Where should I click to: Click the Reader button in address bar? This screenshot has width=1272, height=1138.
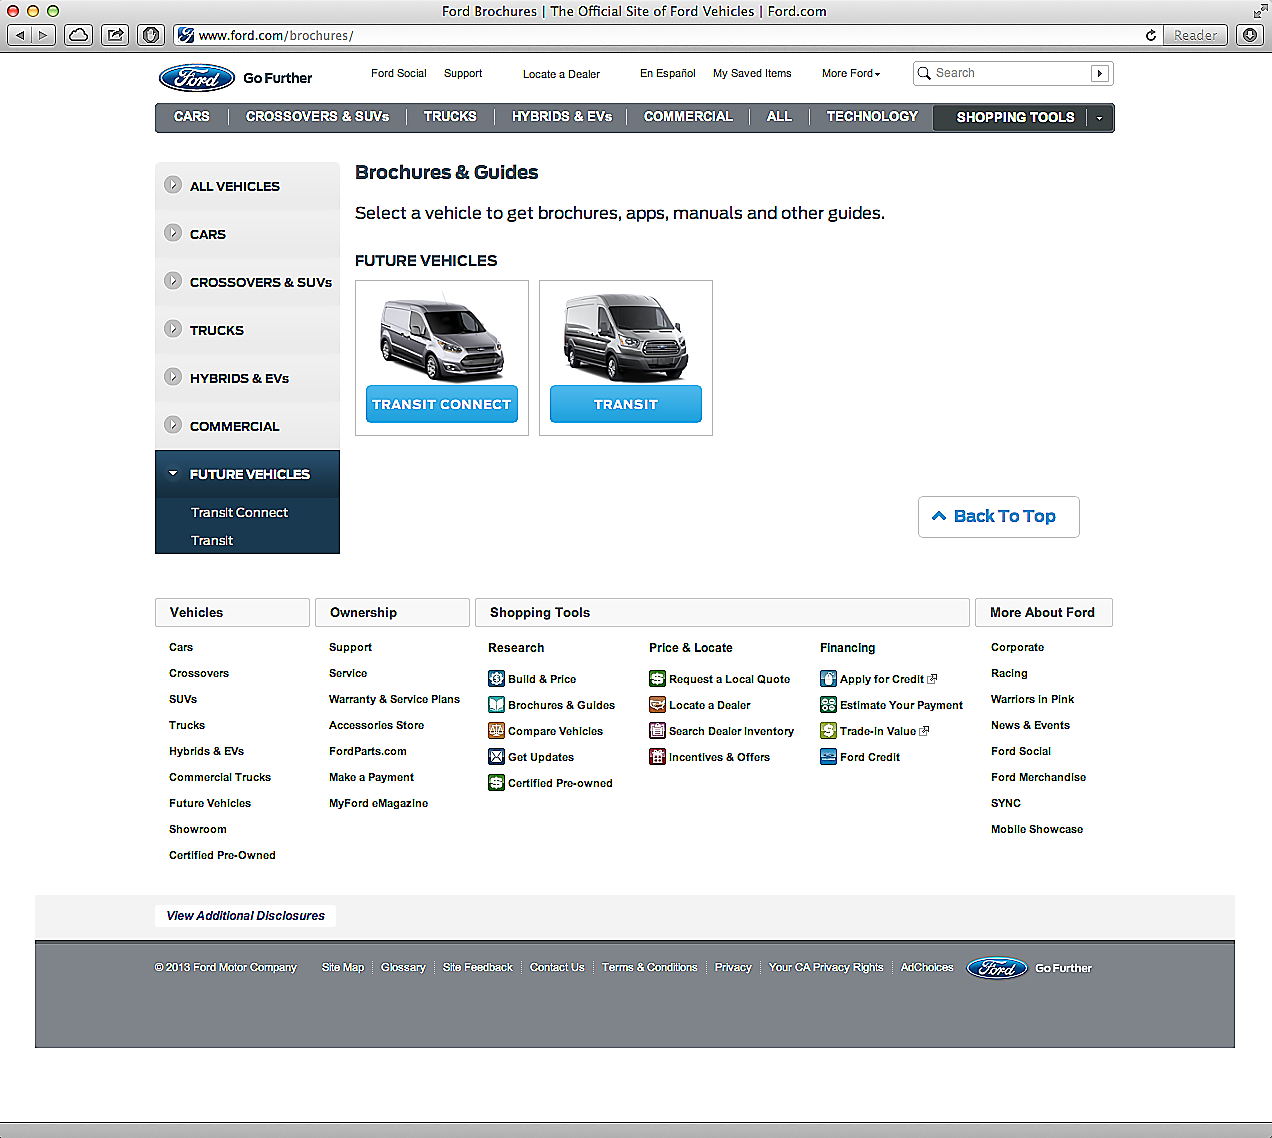click(1195, 35)
